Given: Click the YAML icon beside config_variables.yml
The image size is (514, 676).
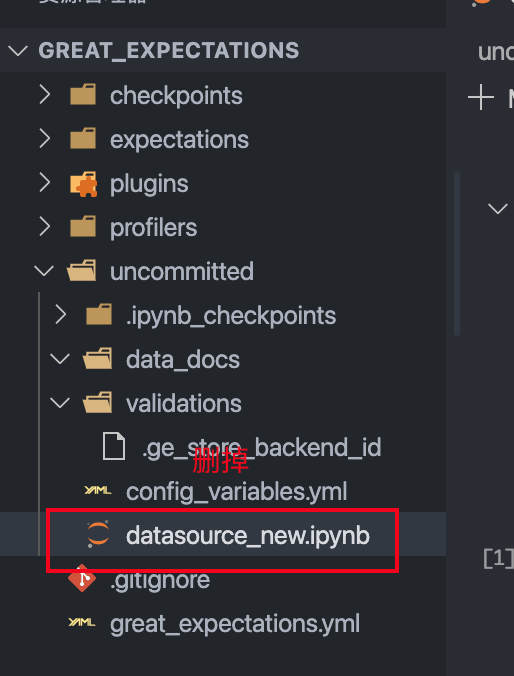Looking at the screenshot, I should click(98, 491).
